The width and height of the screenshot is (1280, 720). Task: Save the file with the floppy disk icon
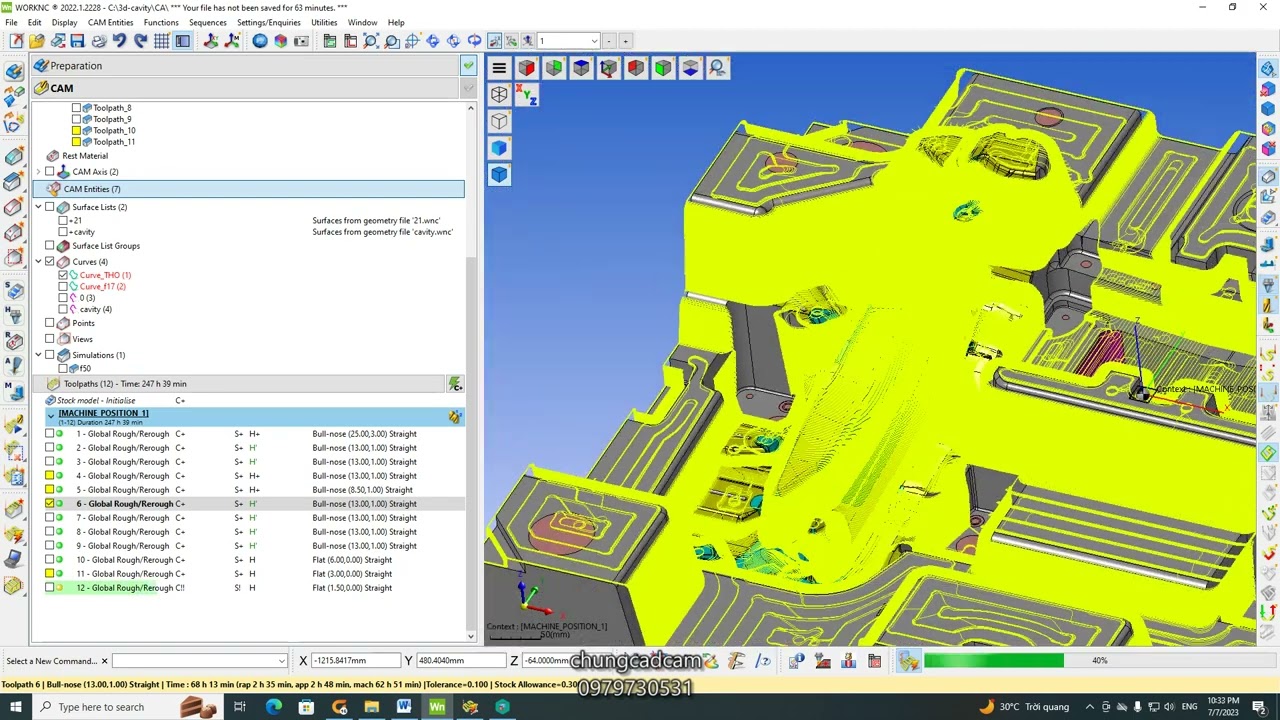(x=77, y=41)
